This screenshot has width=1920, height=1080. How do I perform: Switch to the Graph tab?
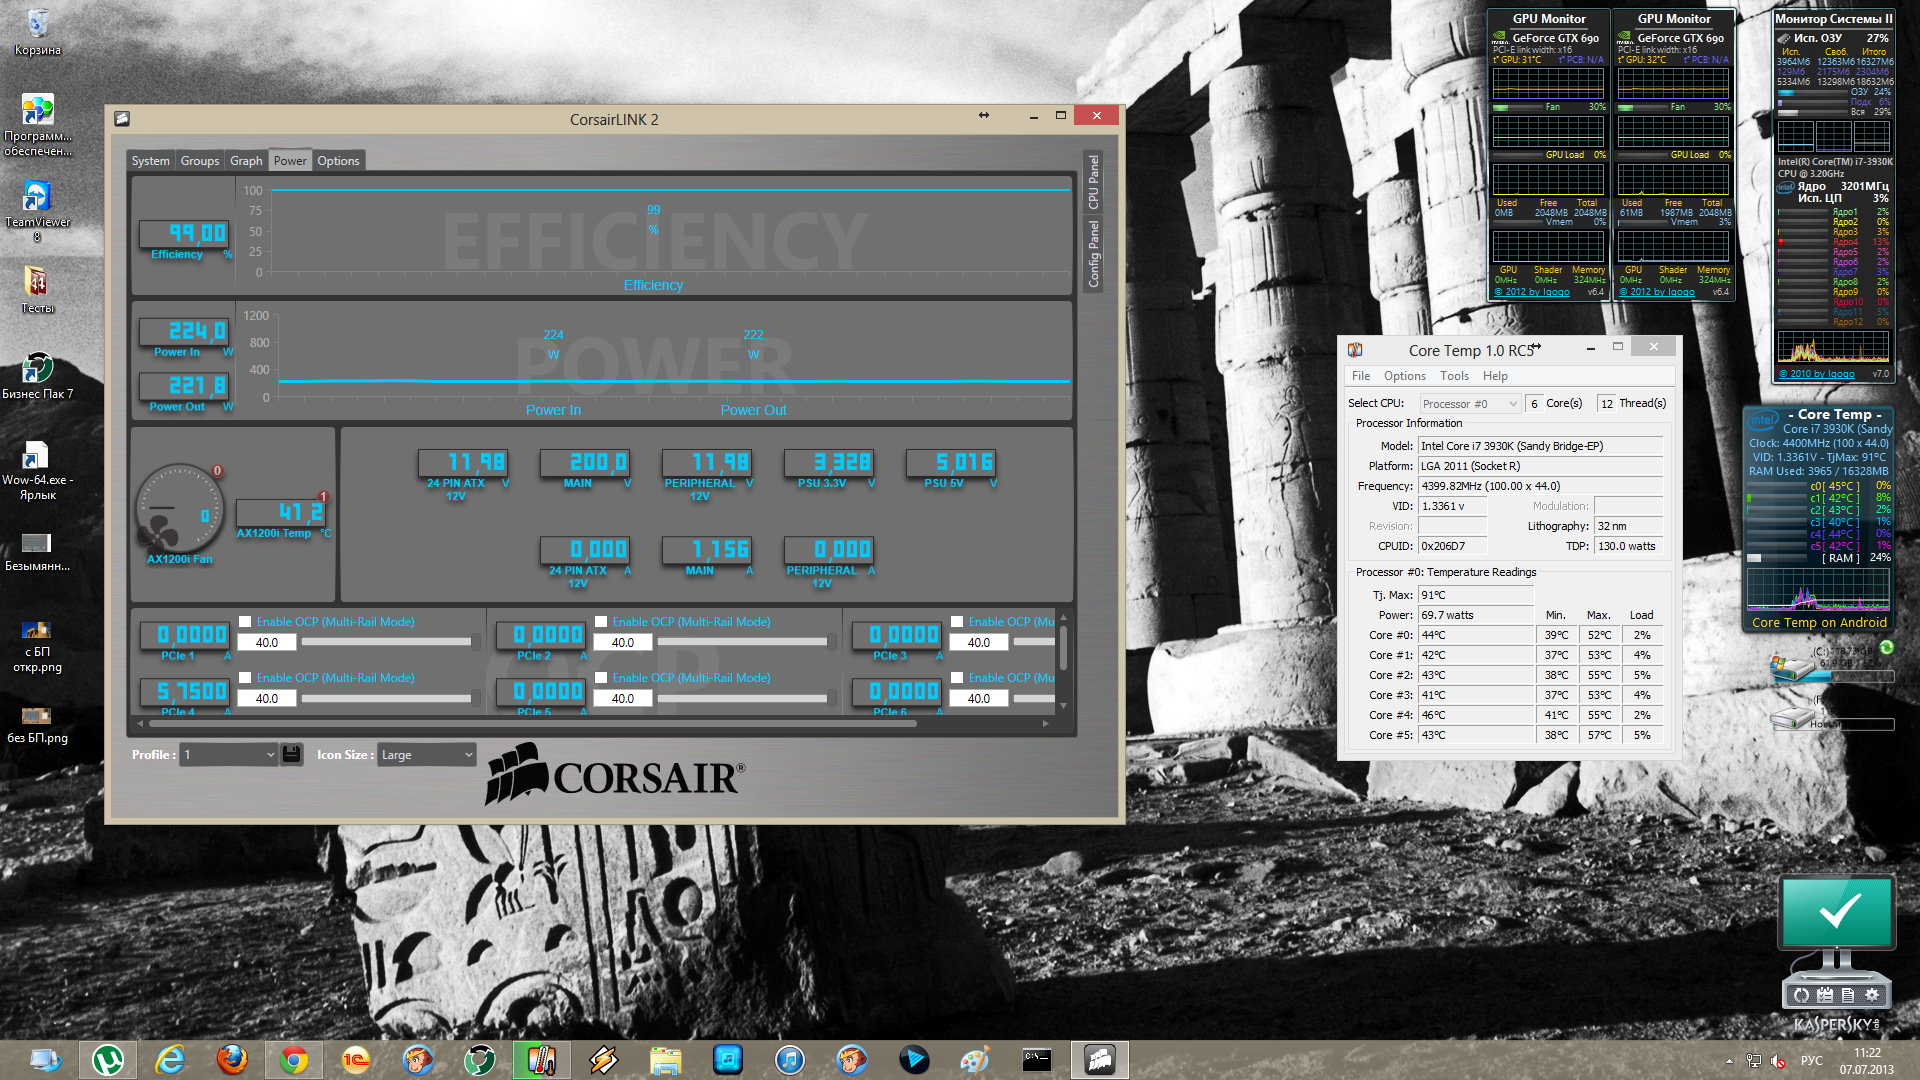[246, 161]
